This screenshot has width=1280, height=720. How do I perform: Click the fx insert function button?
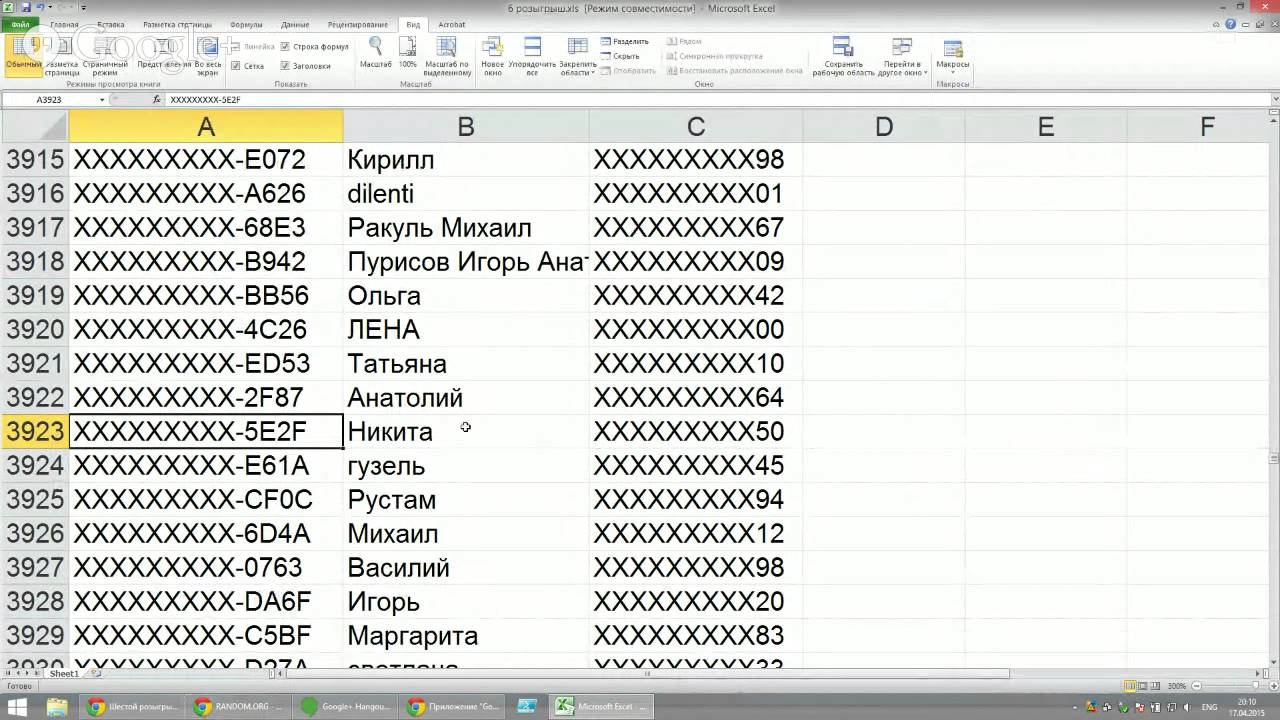(156, 100)
